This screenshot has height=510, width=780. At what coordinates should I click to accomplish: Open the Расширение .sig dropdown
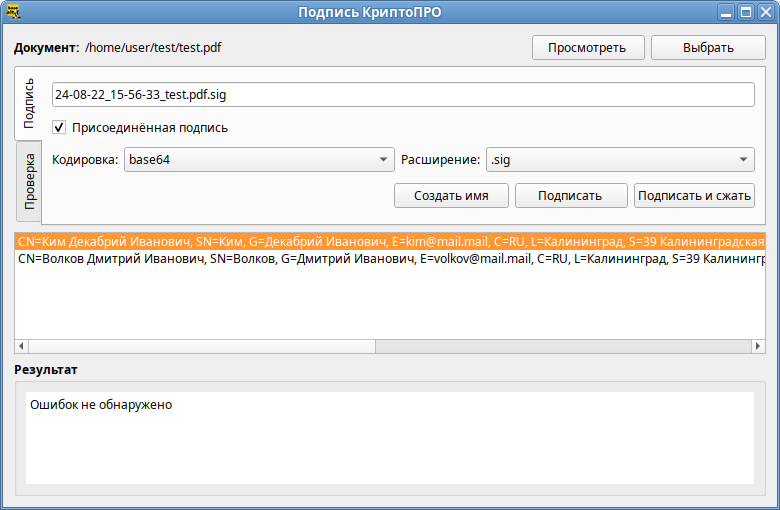(620, 160)
